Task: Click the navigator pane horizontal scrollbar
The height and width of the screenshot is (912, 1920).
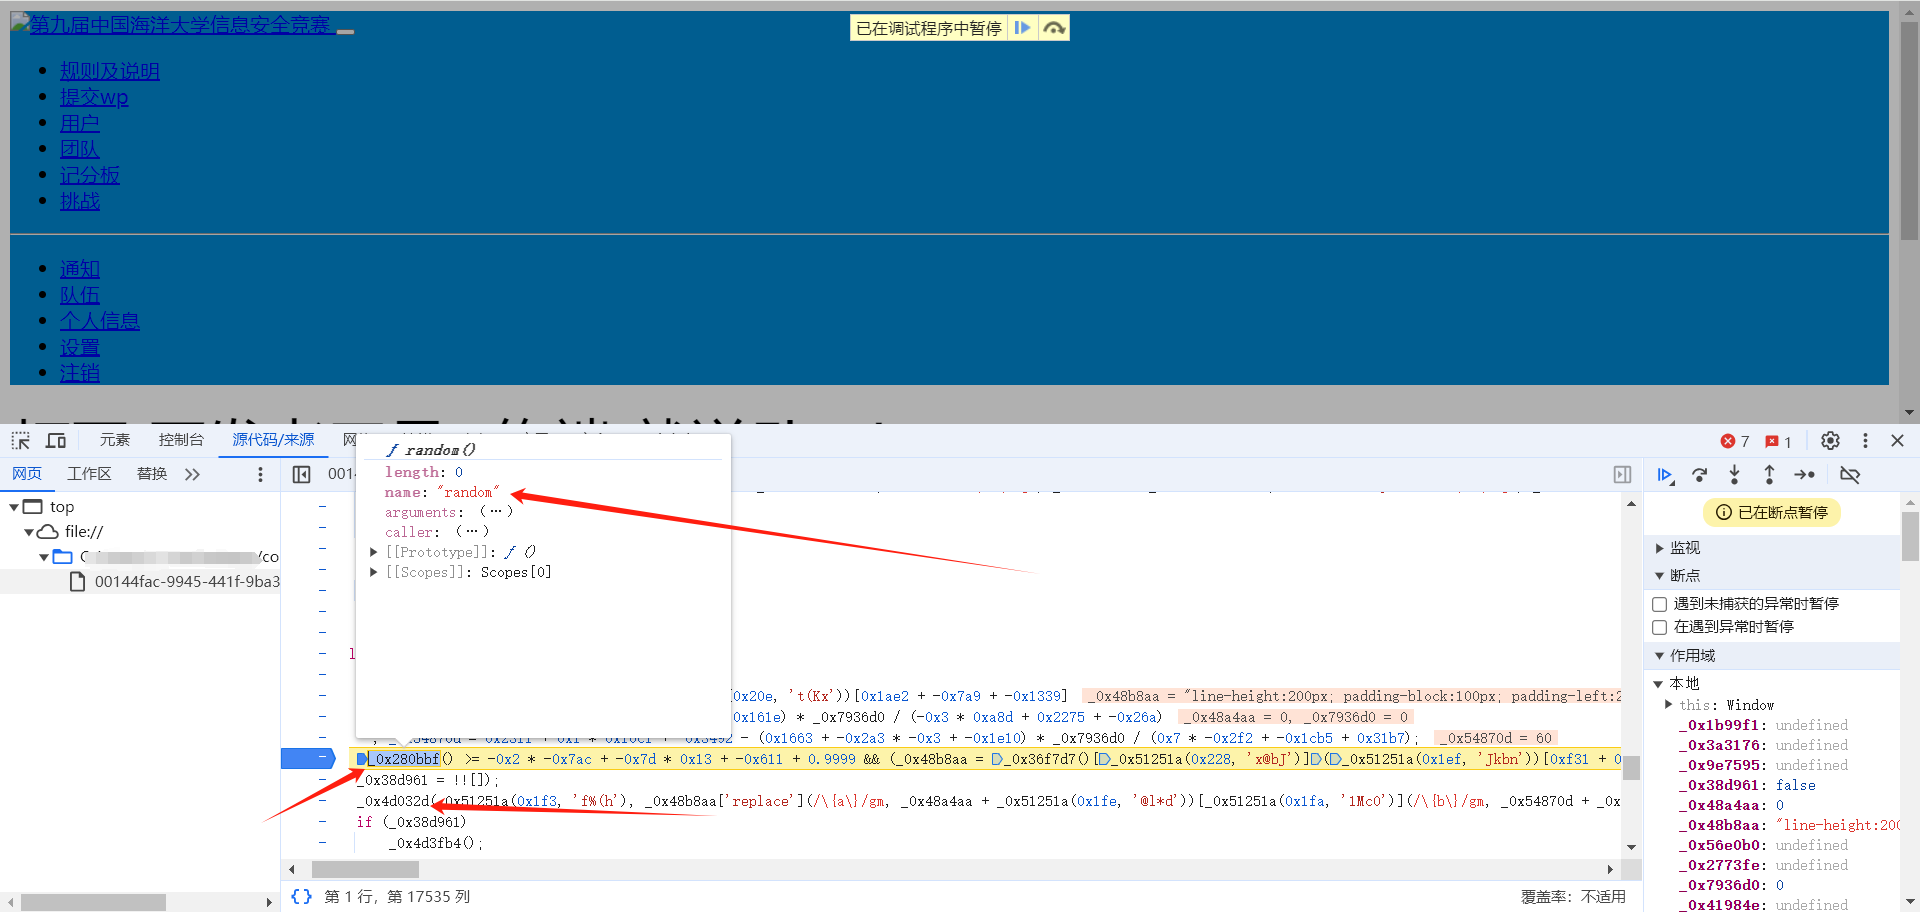Action: pyautogui.click(x=93, y=902)
